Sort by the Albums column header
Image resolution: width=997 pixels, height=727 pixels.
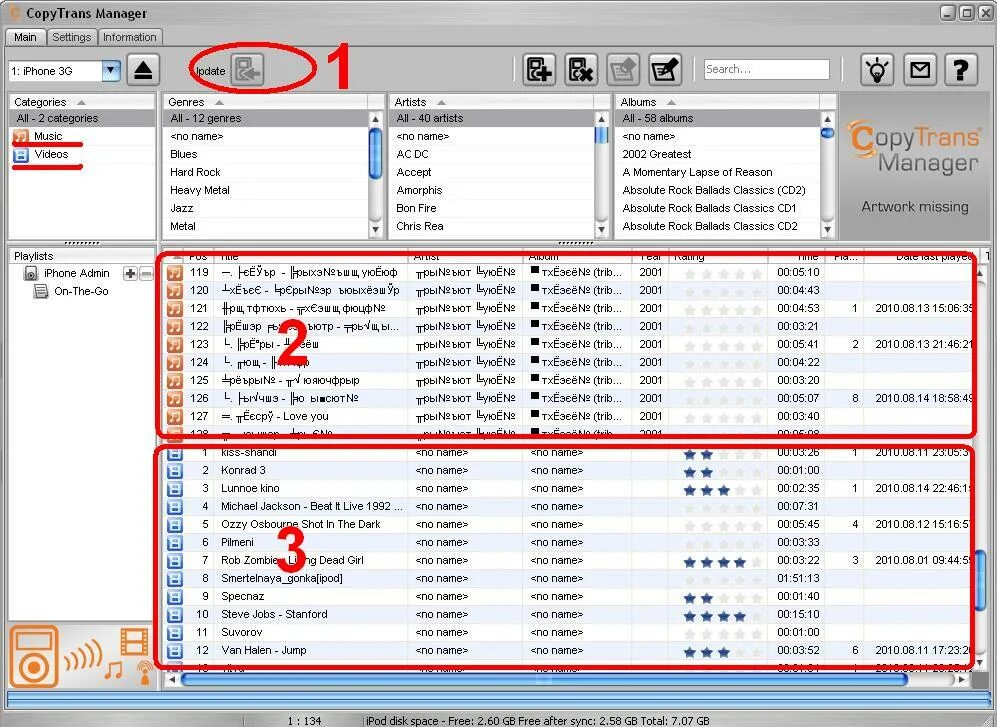[x=717, y=102]
